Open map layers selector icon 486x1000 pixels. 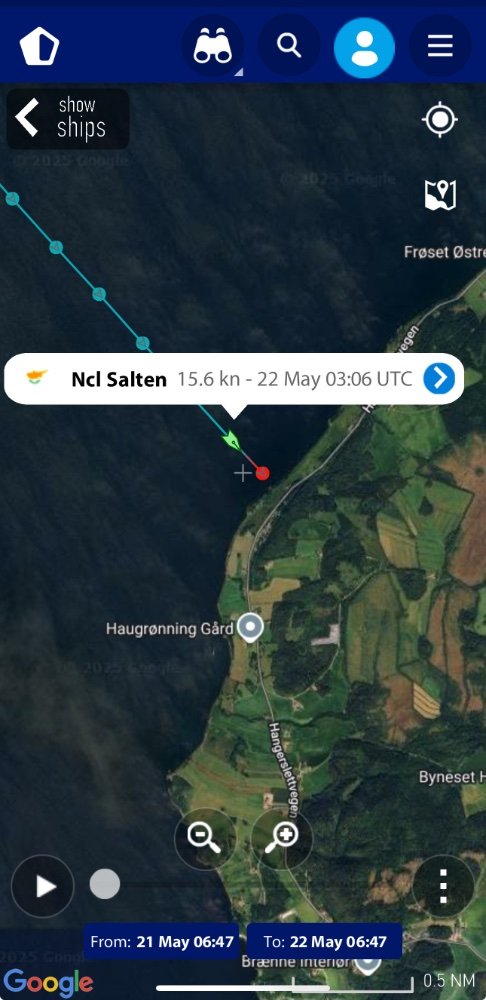coord(440,195)
